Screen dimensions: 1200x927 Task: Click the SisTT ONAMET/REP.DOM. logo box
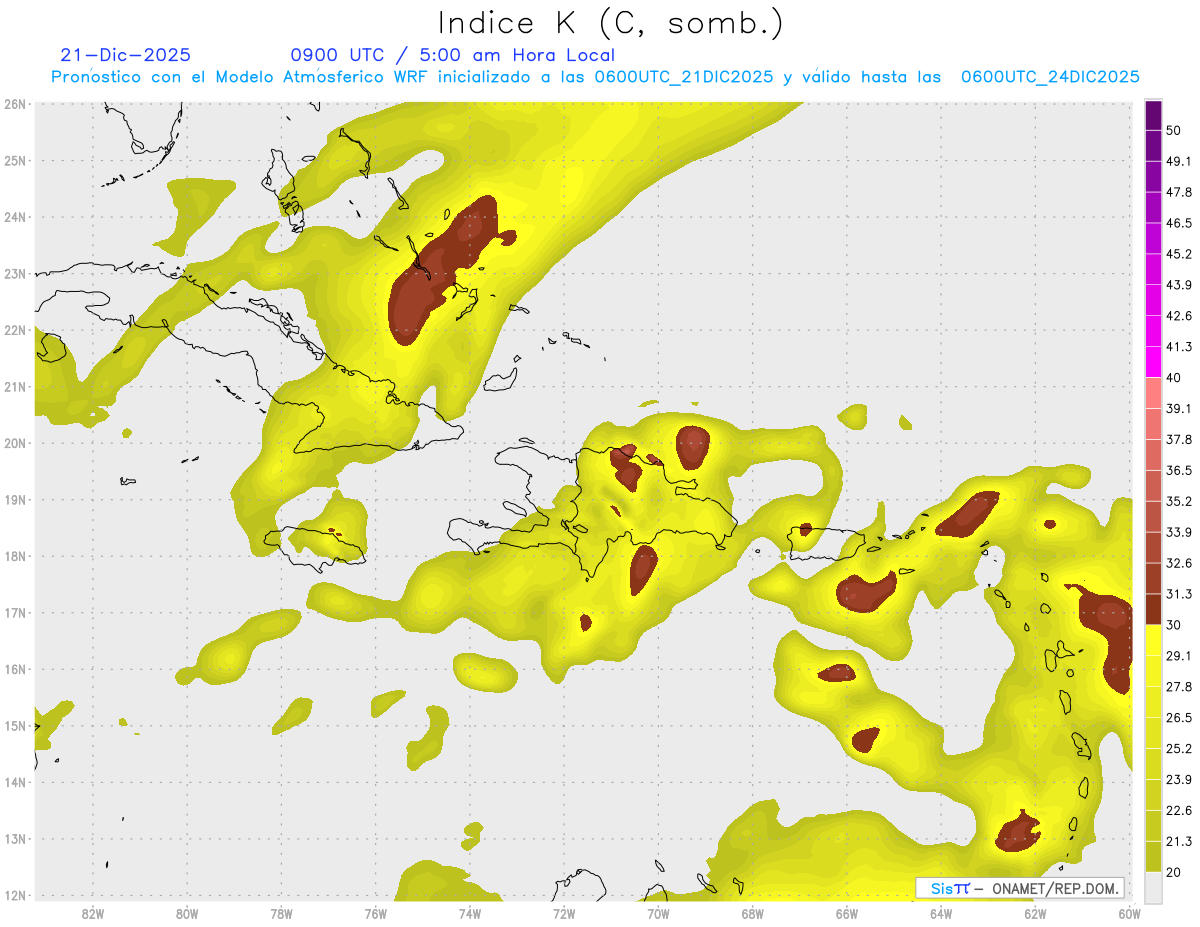(1019, 888)
